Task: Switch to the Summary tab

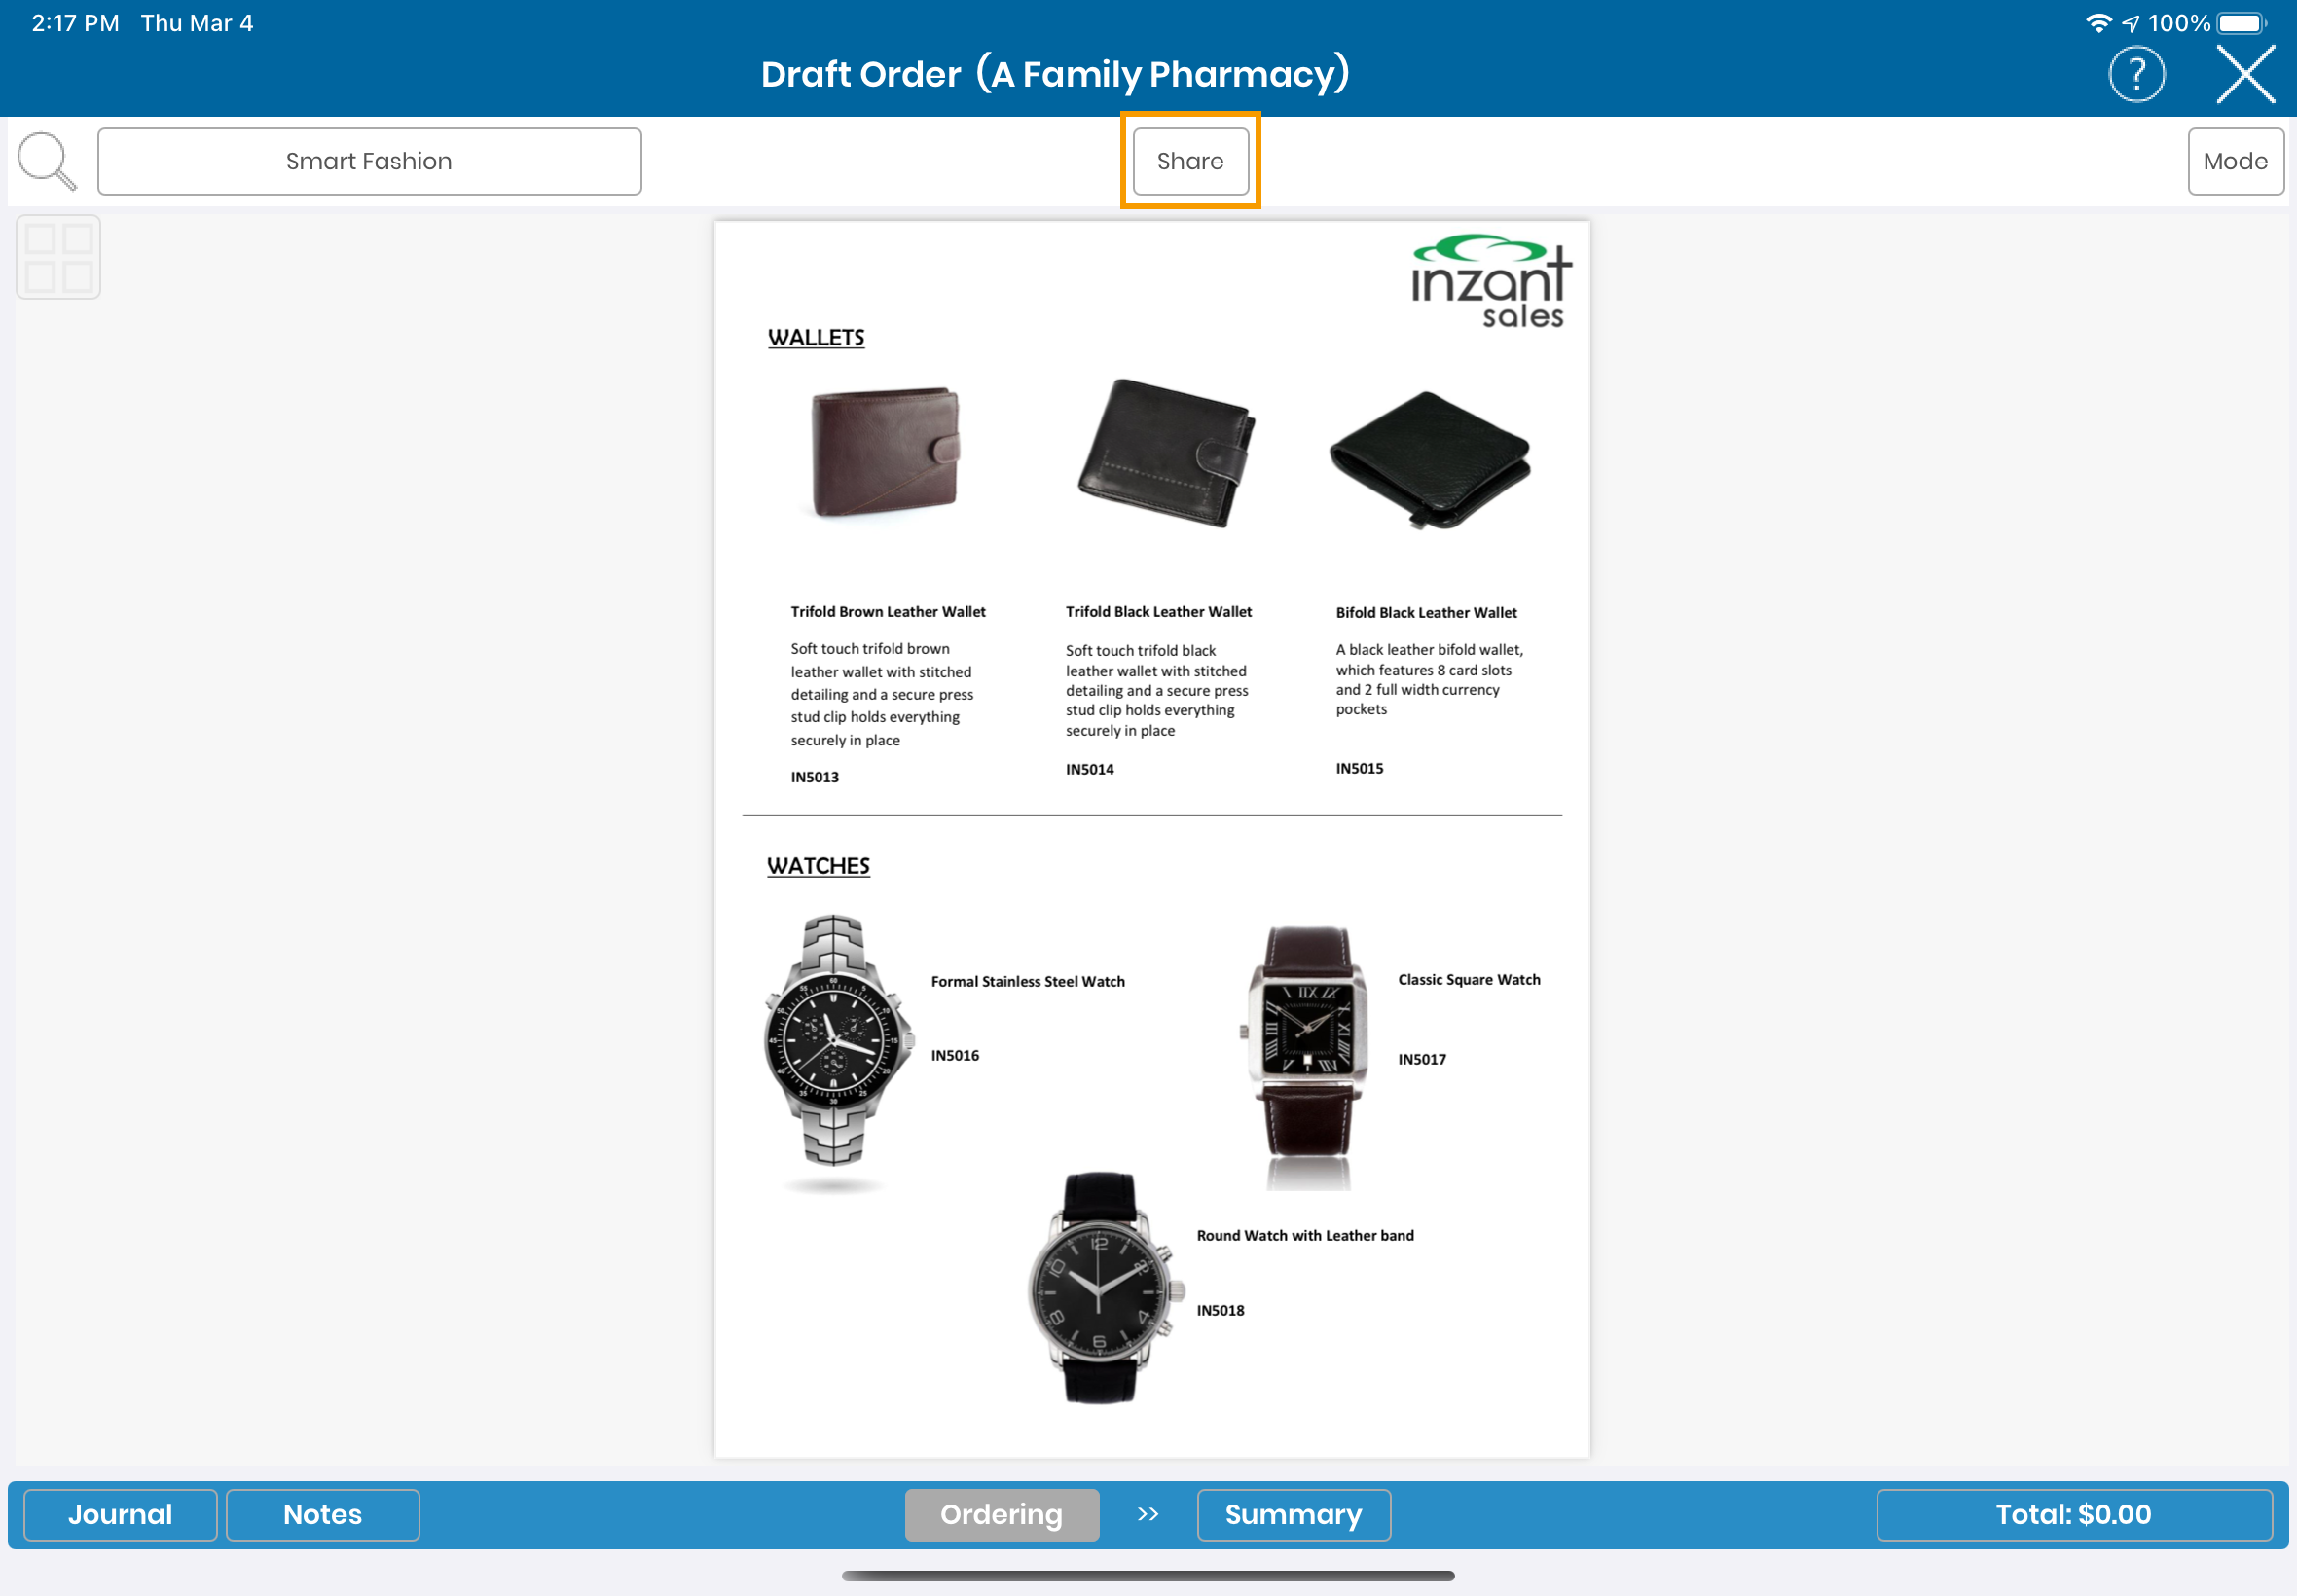Action: (x=1293, y=1514)
